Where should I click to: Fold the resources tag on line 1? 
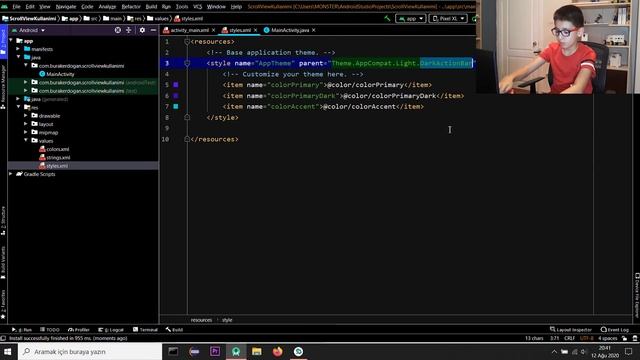tap(187, 42)
